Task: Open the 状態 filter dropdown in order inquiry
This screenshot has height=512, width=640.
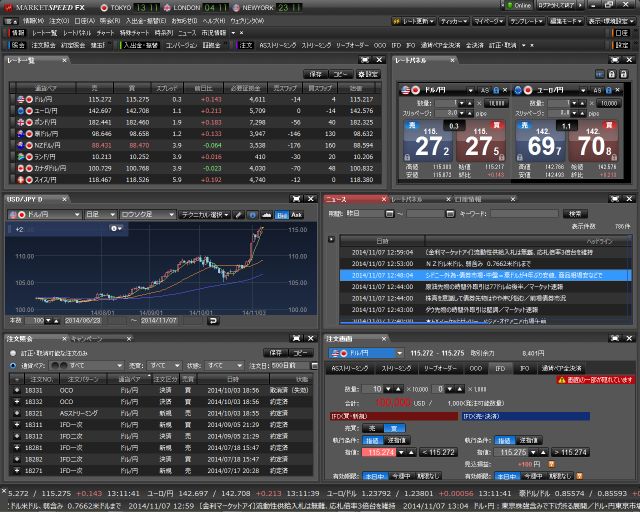Action: (x=225, y=365)
